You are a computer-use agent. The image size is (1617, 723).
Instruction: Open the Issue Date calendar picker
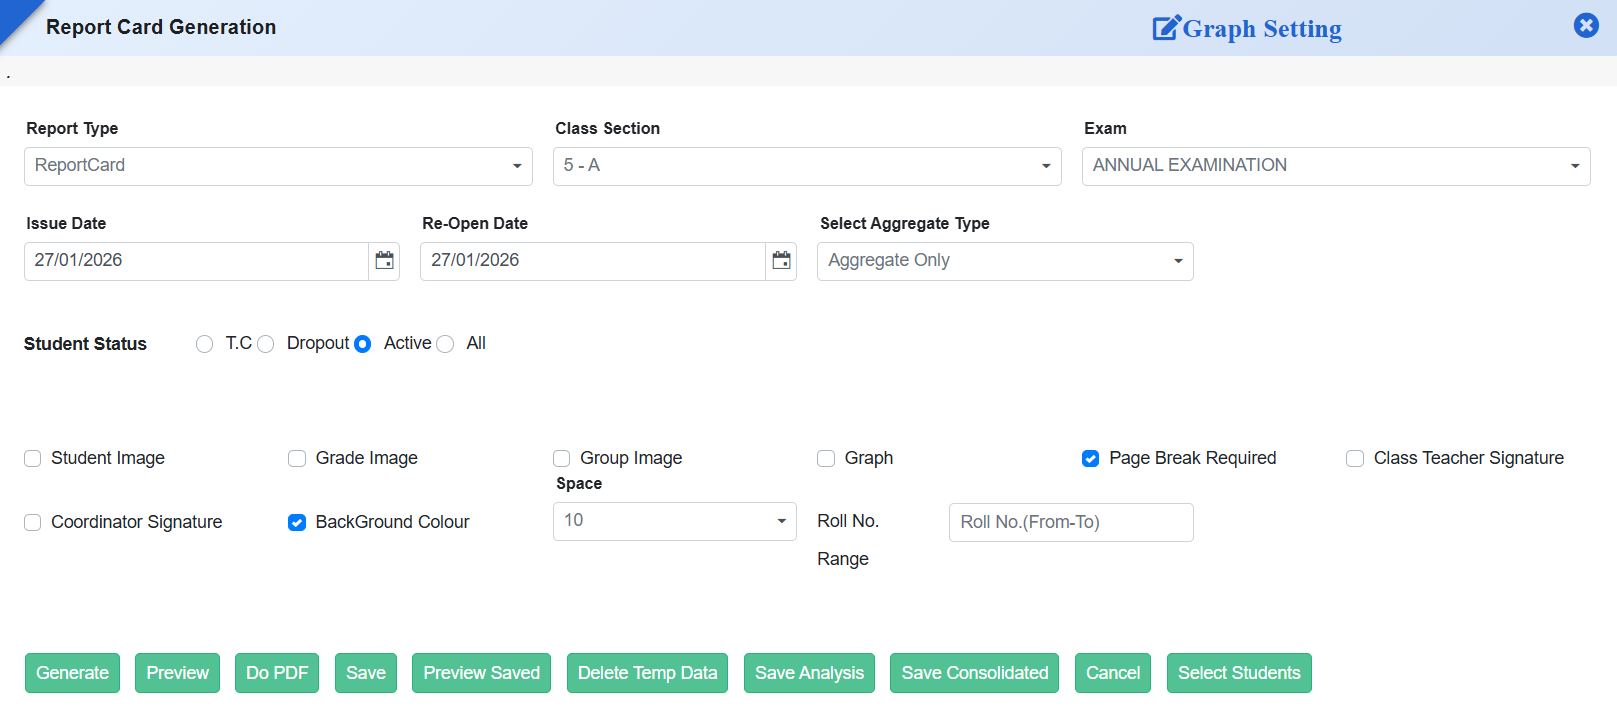(x=384, y=261)
